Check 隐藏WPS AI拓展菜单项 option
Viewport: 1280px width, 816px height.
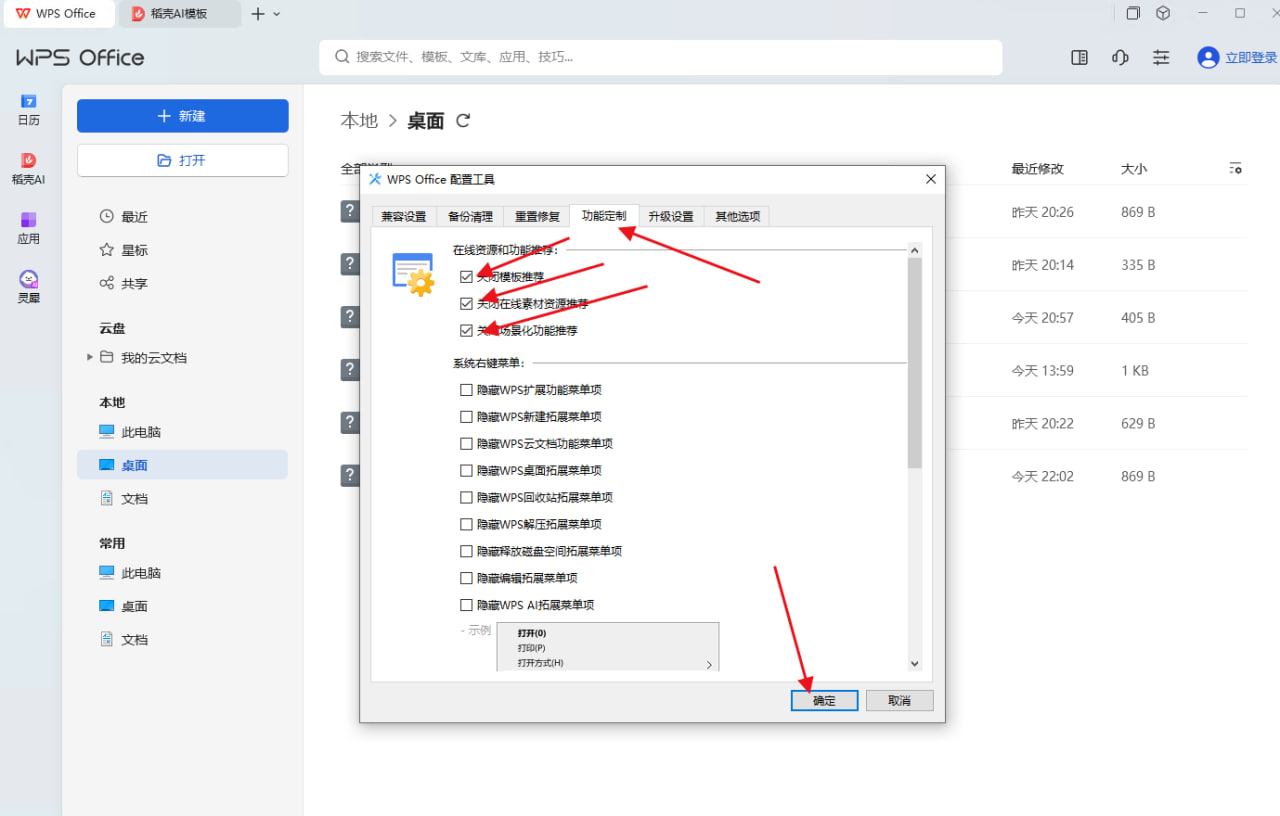pos(466,605)
